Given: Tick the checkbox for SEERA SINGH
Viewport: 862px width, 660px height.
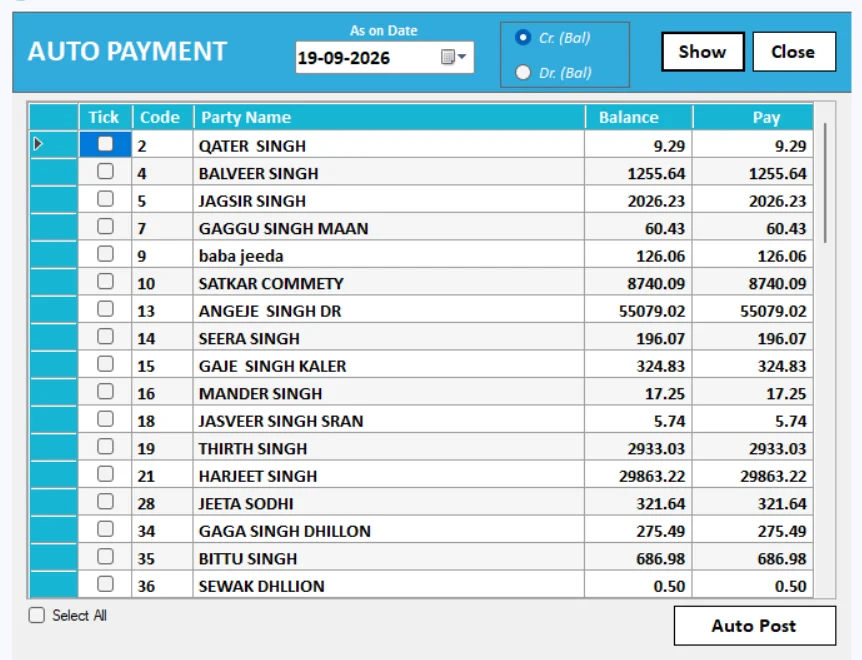Looking at the screenshot, I should [x=105, y=336].
